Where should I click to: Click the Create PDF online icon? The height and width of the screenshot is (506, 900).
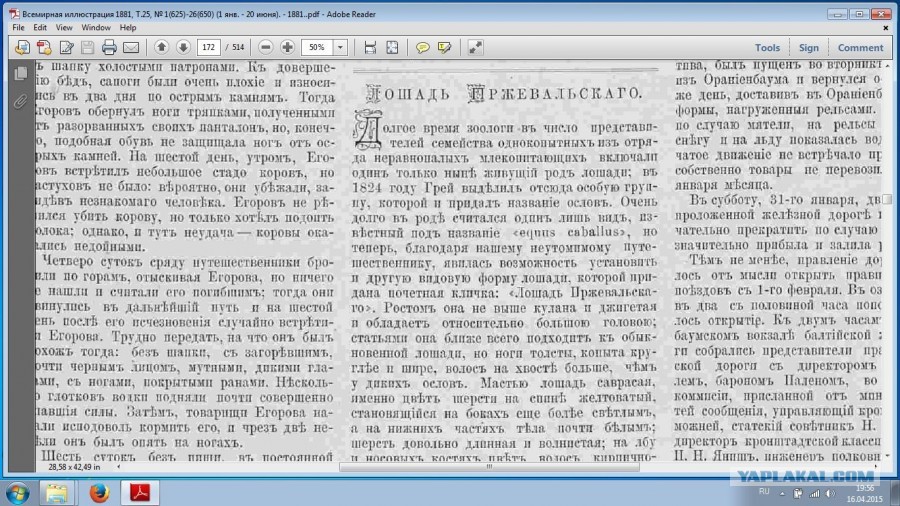(22, 48)
